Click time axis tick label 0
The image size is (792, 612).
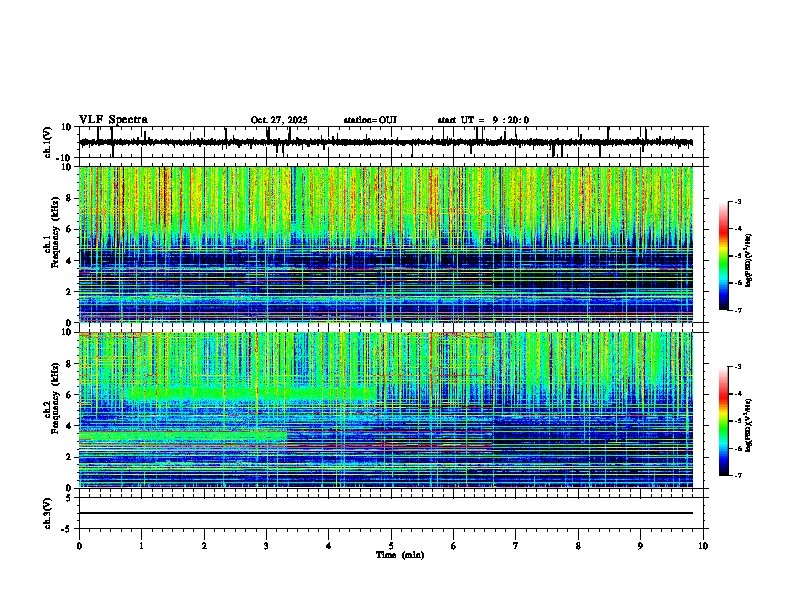[79, 546]
